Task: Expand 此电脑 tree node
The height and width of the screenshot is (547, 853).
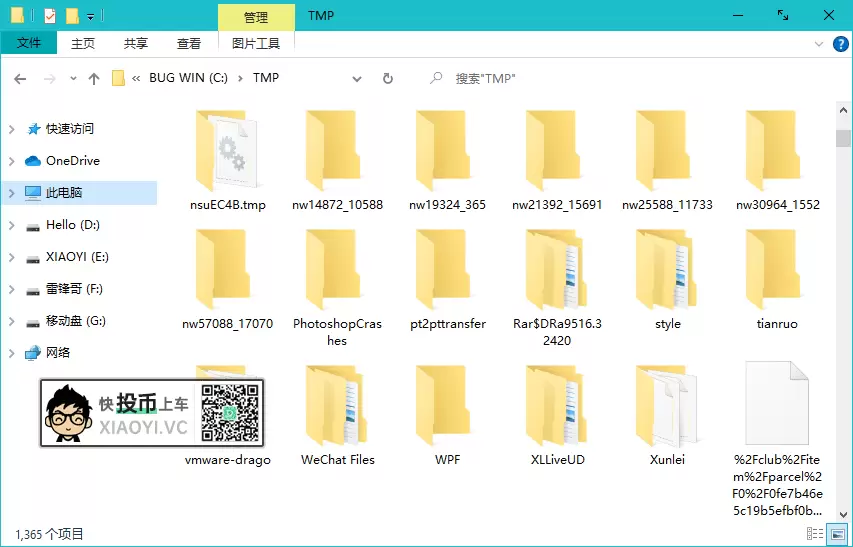Action: 11,193
